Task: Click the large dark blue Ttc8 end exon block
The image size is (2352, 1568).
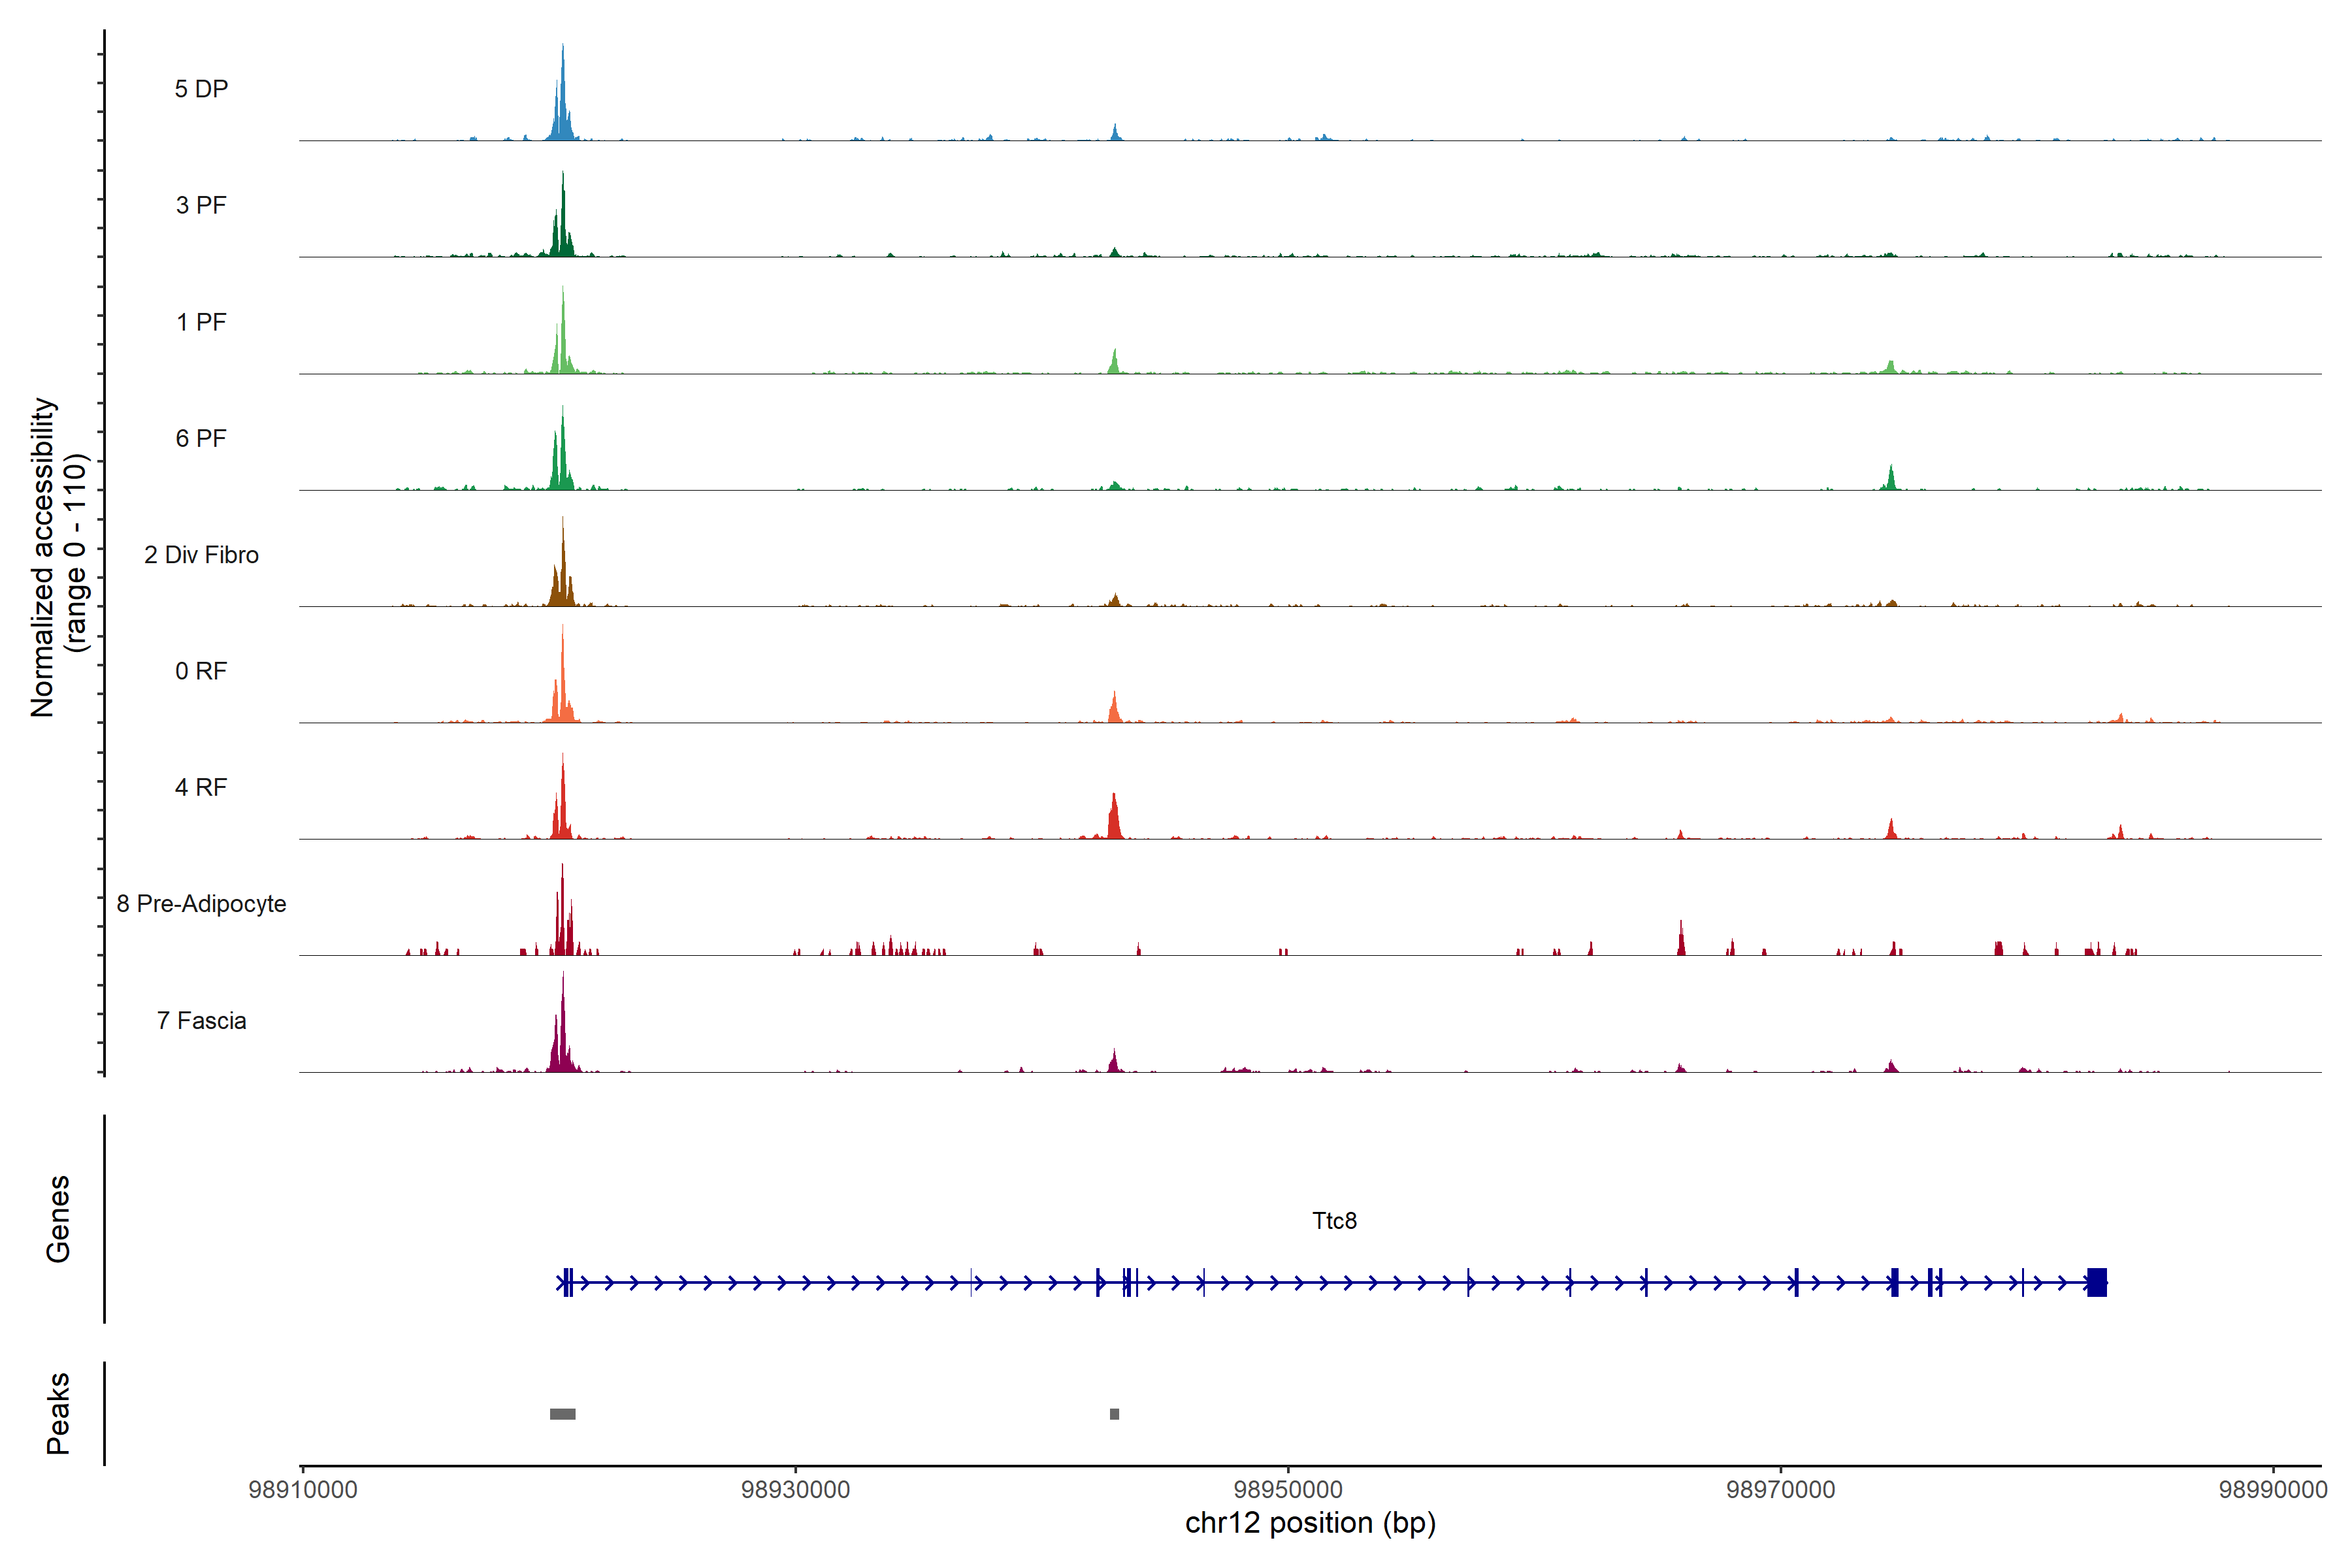Action: (2097, 1282)
